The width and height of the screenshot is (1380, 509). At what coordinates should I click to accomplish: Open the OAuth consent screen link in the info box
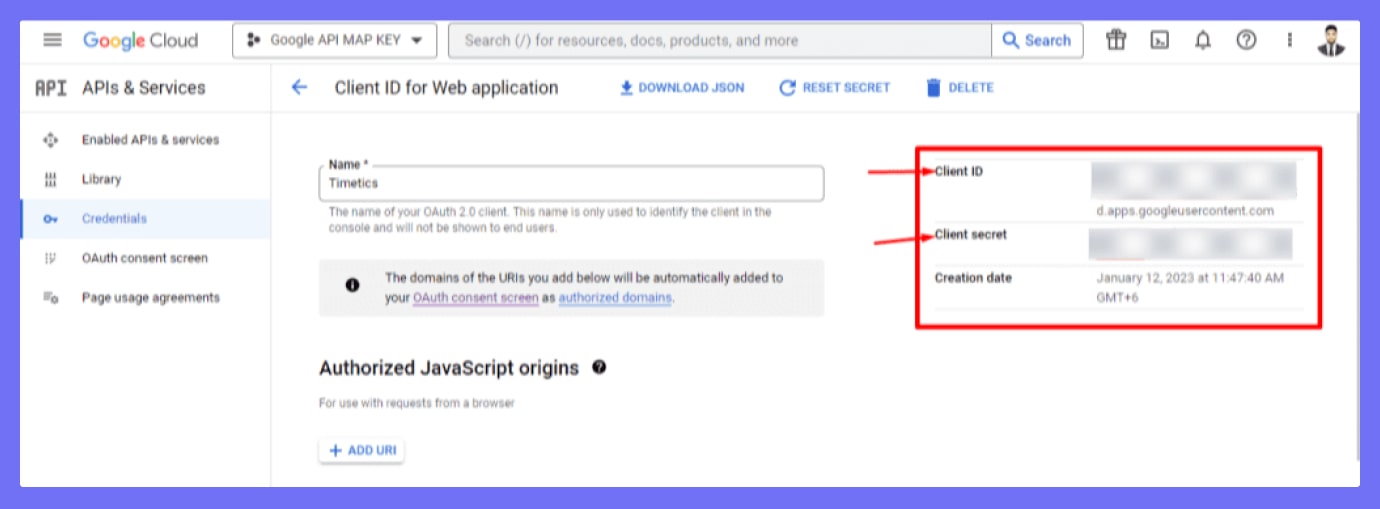(476, 298)
